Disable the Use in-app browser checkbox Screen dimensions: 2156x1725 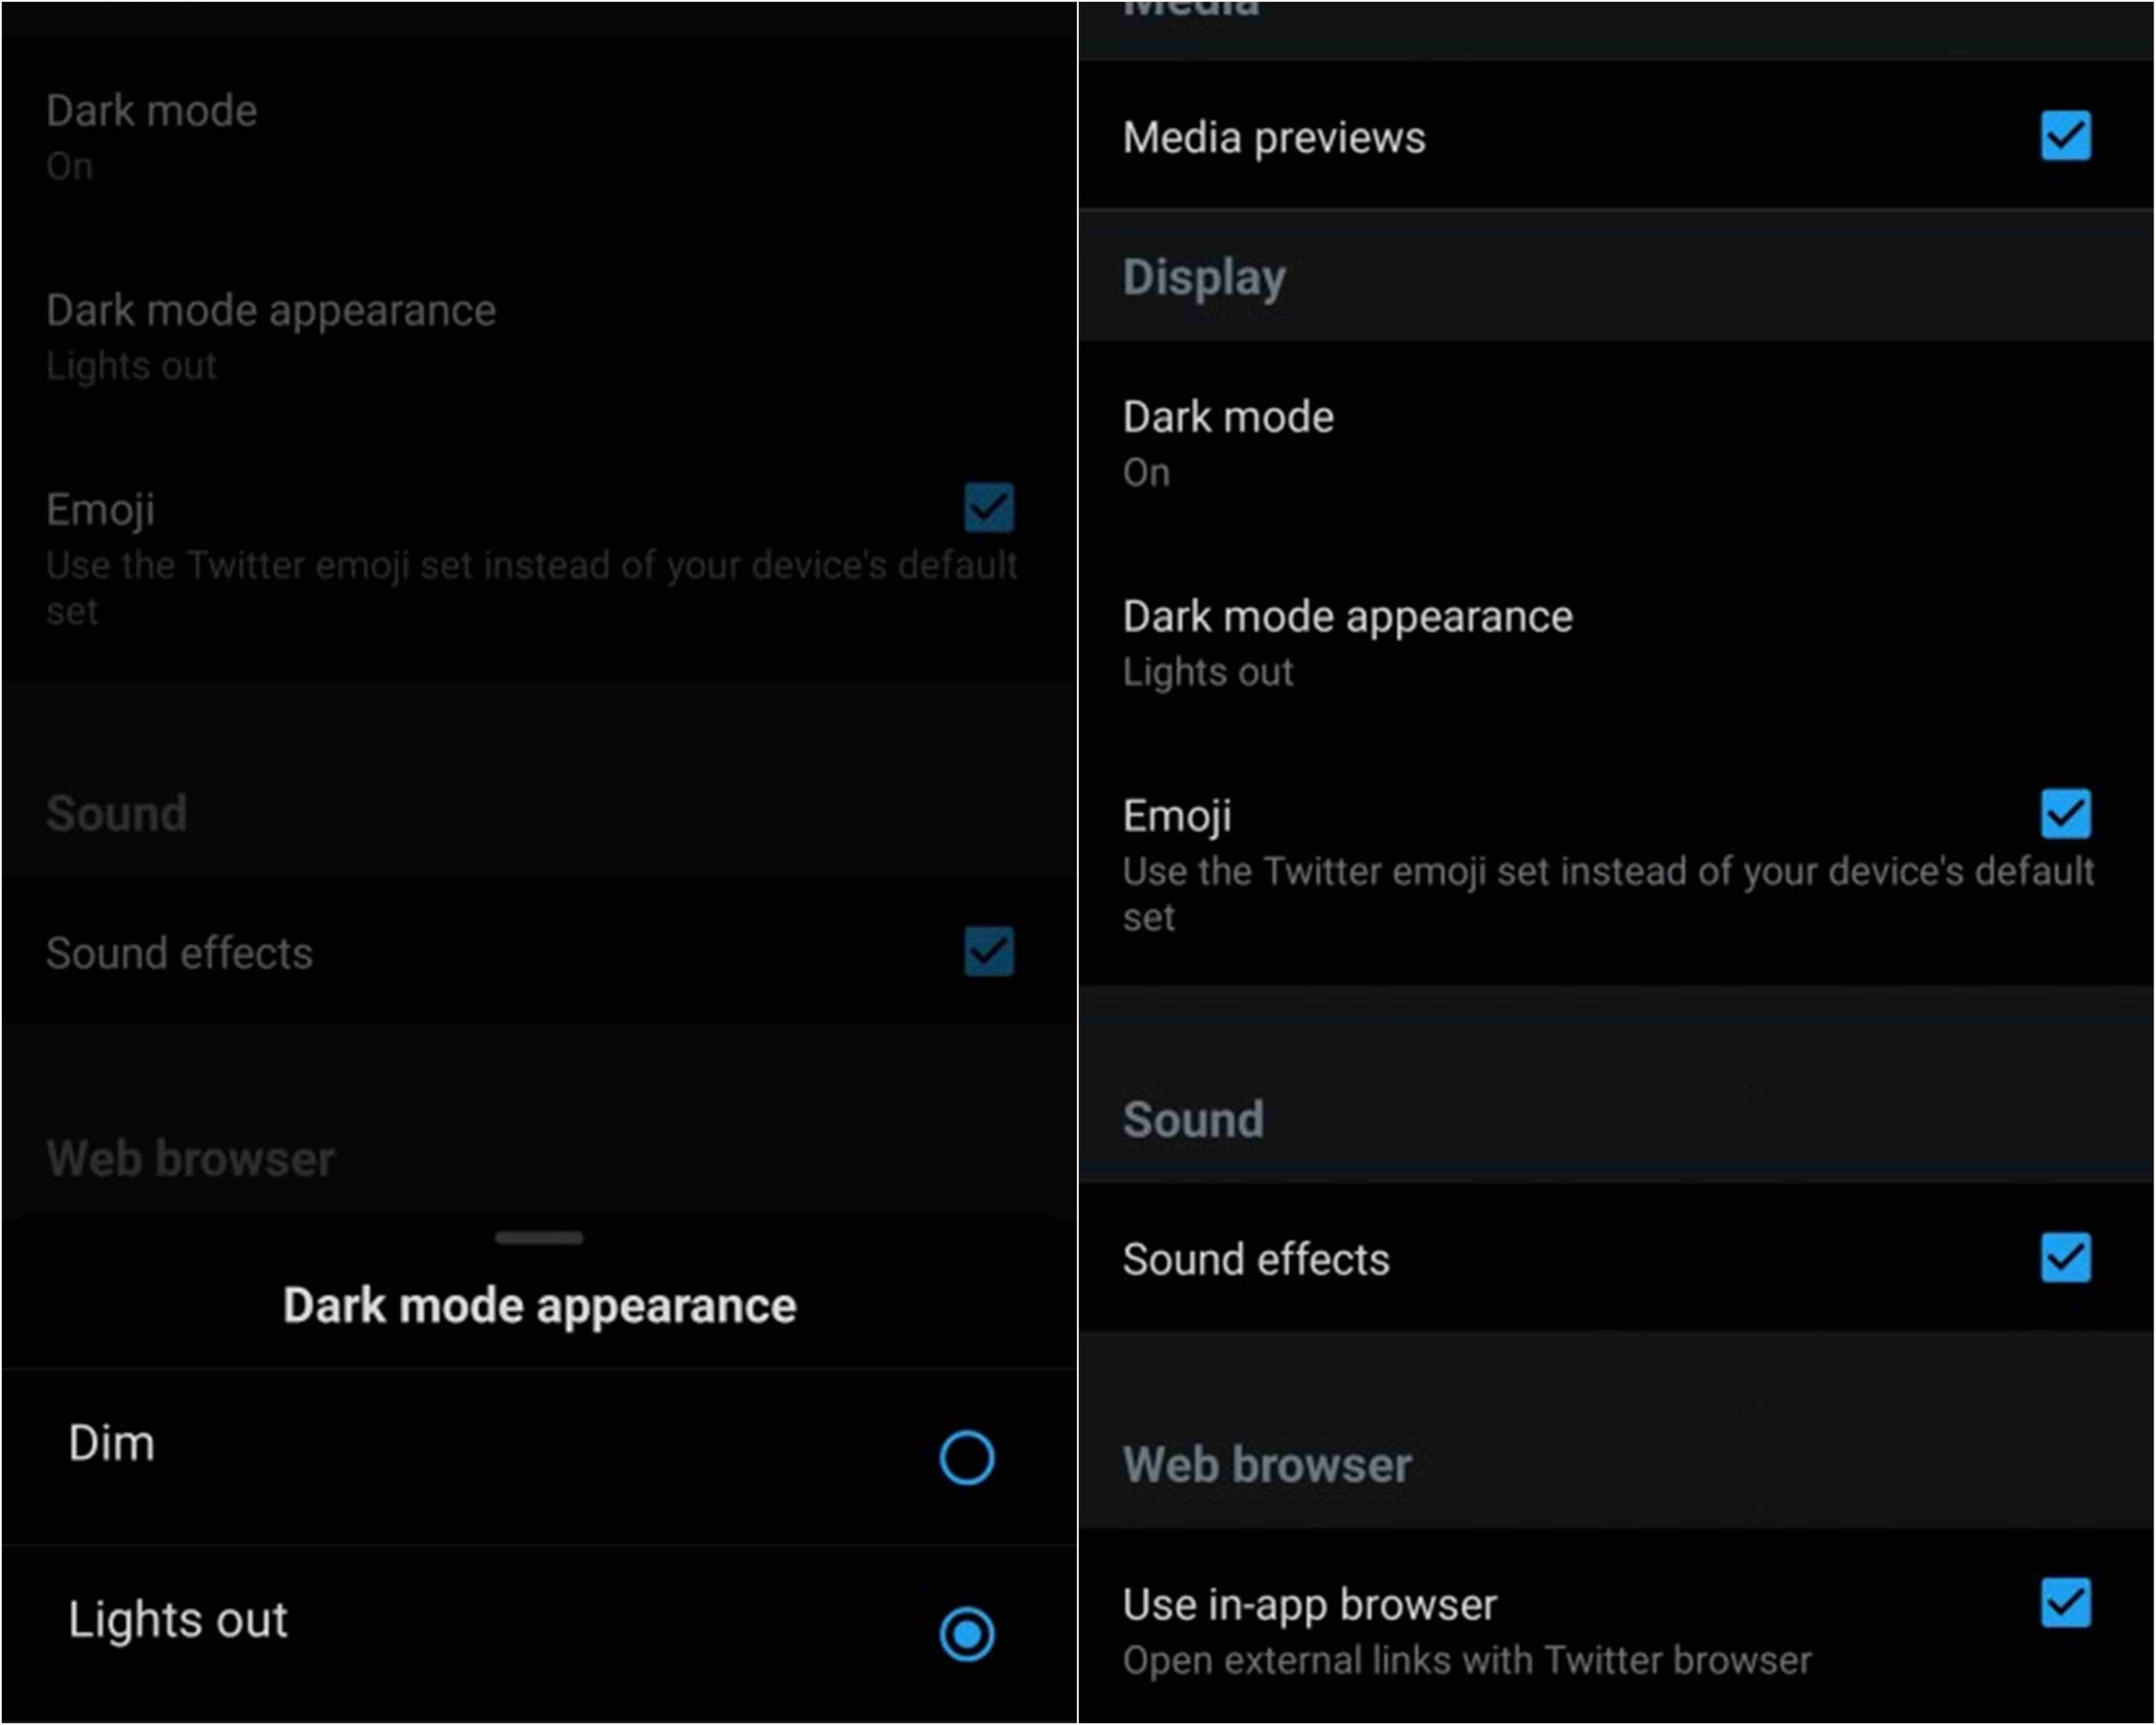[2065, 1603]
